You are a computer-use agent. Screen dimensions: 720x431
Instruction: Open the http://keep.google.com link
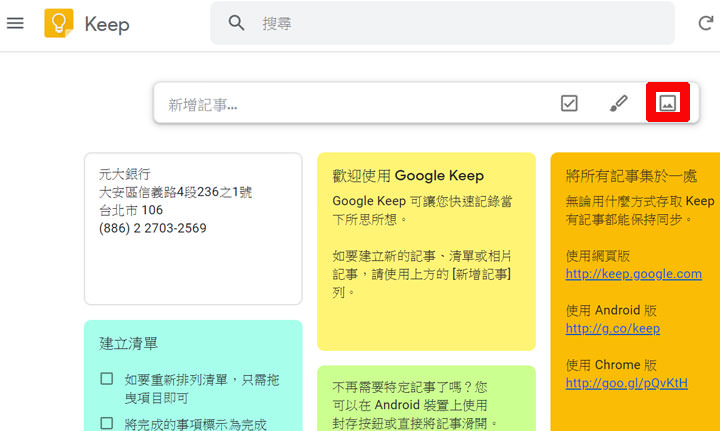pyautogui.click(x=634, y=274)
